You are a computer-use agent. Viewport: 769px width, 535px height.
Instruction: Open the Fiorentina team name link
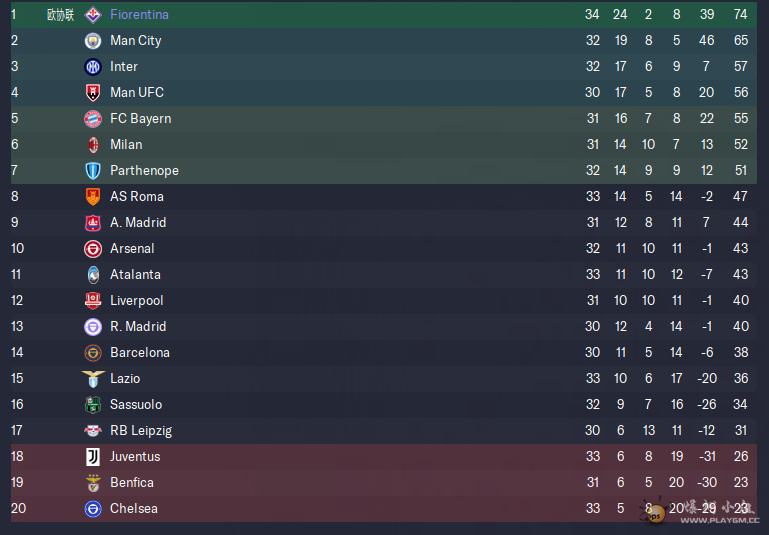click(x=139, y=15)
